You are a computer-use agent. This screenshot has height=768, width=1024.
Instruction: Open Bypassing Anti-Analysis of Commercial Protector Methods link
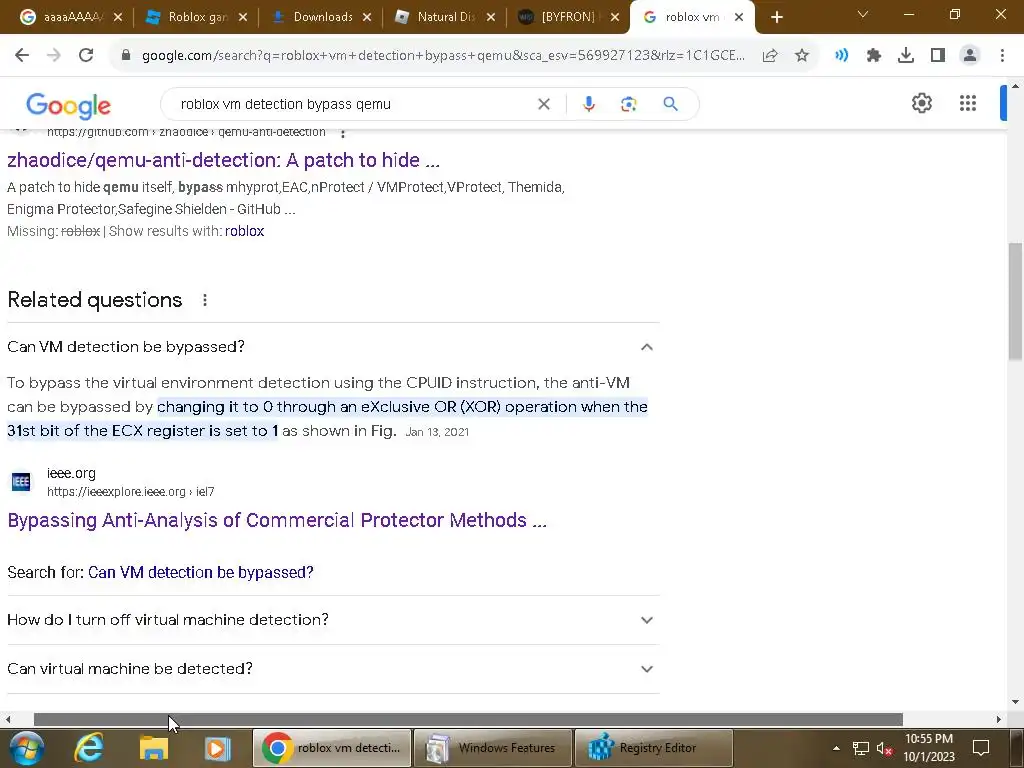click(277, 520)
